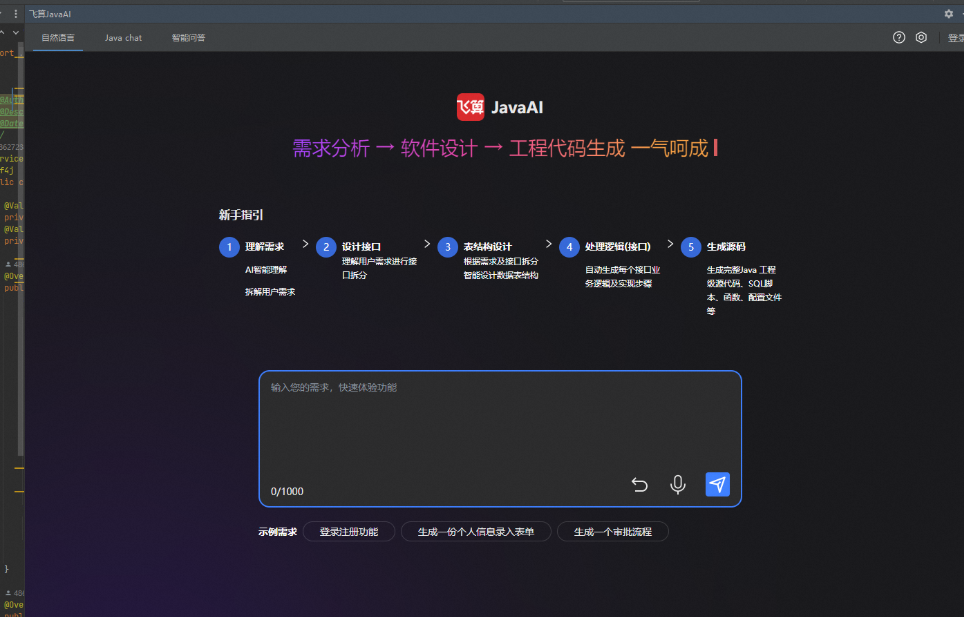Open the tool window gear options
Viewport: 964px width, 617px height.
(x=949, y=14)
